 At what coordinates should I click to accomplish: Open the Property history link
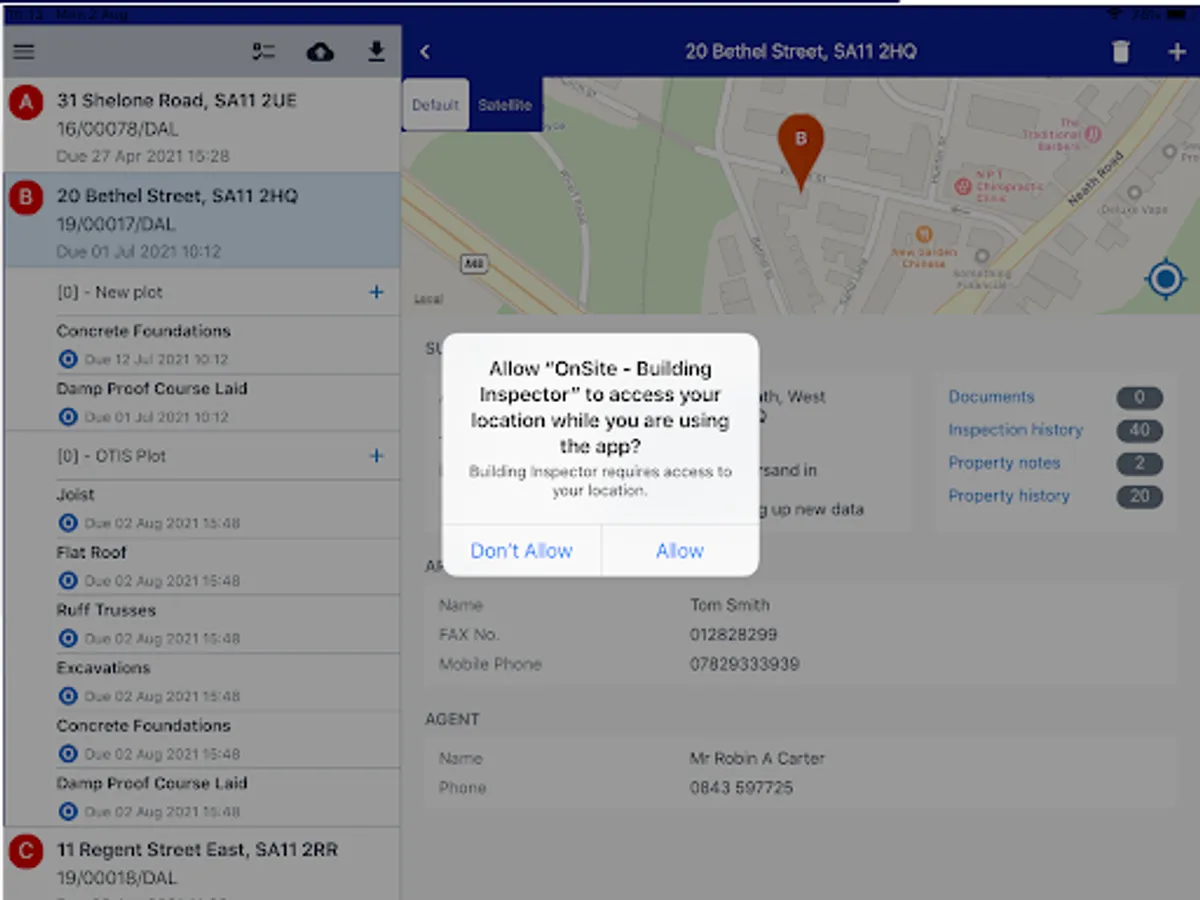(1008, 496)
